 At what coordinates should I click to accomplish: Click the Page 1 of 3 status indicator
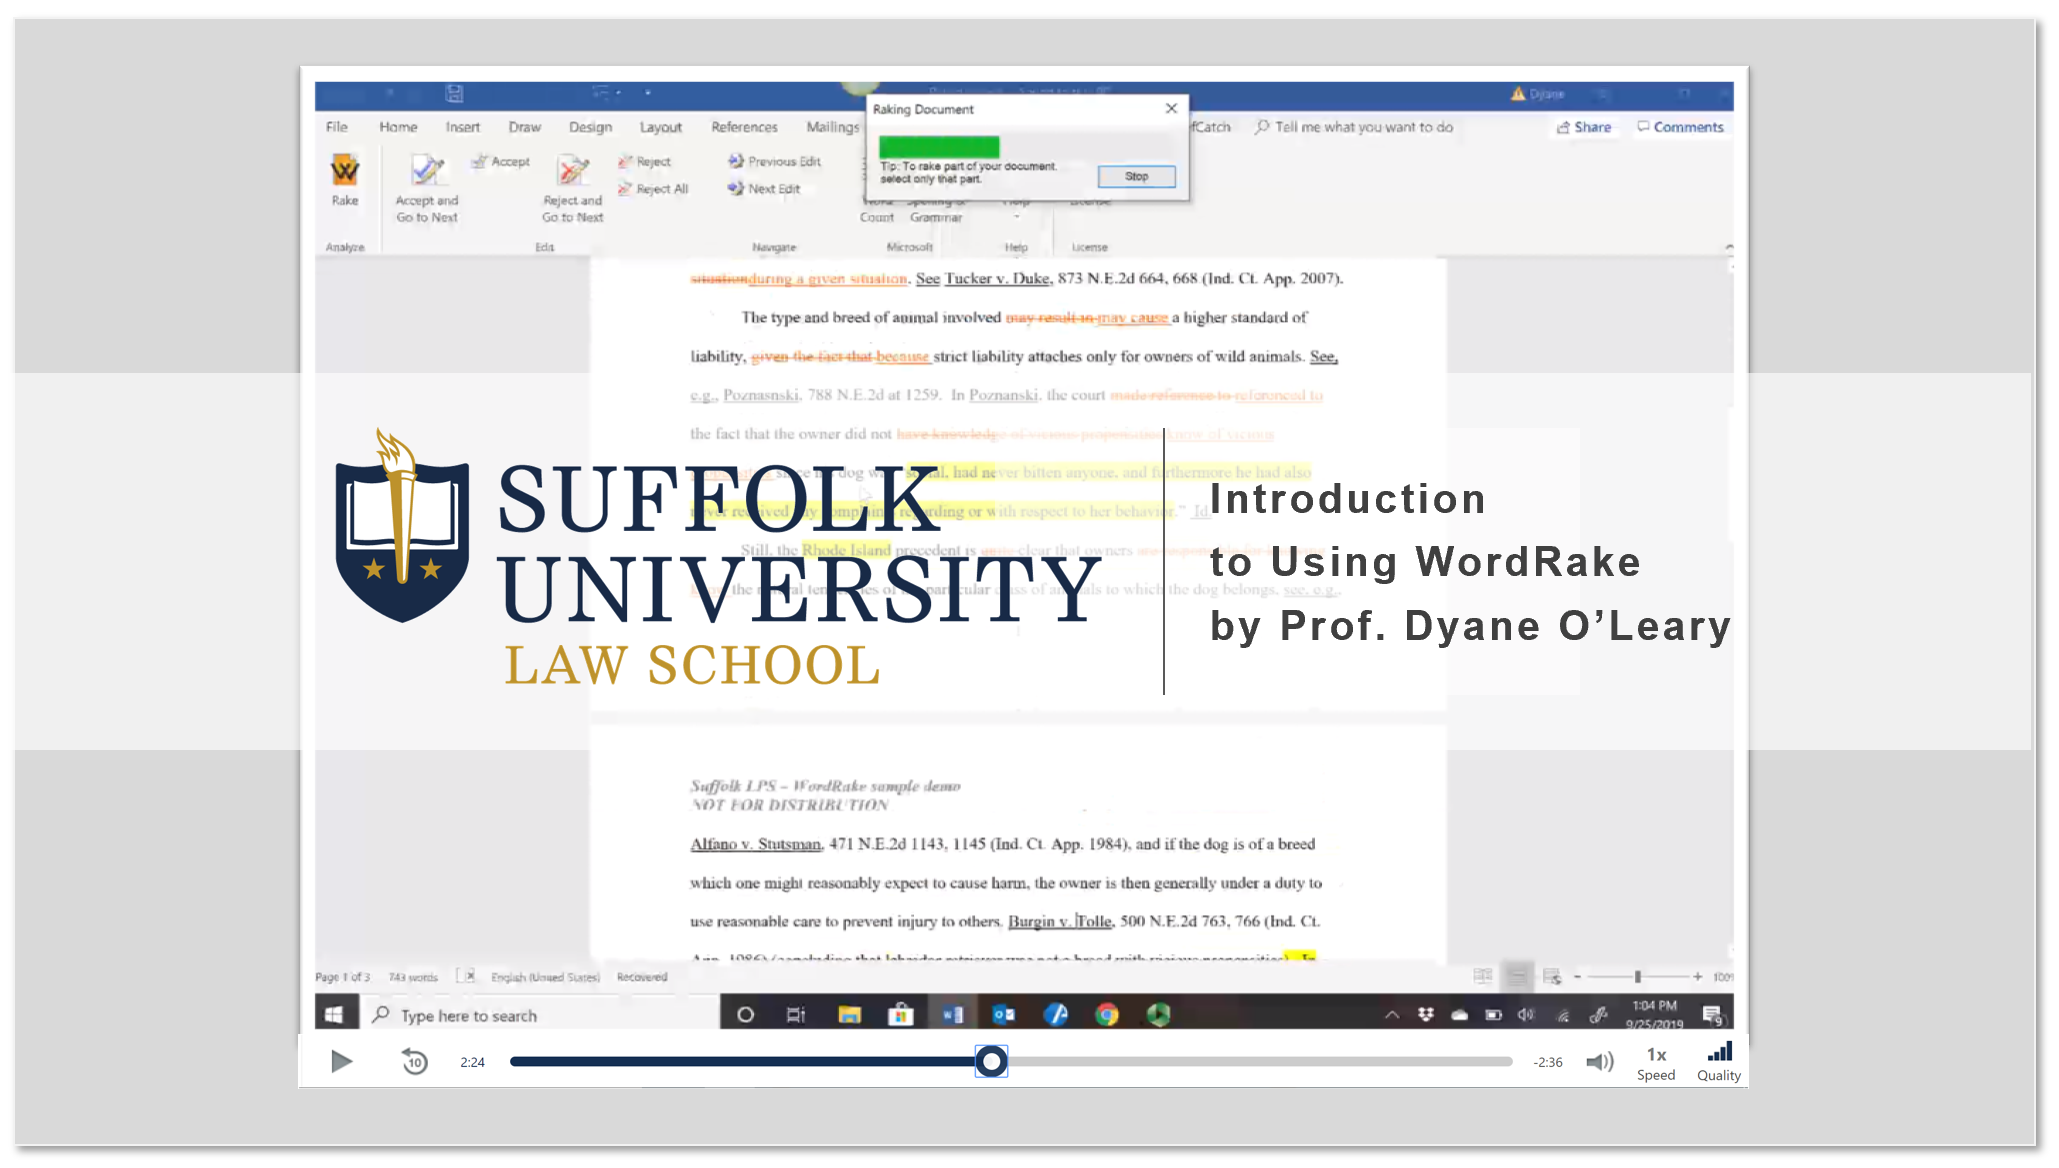tap(343, 977)
